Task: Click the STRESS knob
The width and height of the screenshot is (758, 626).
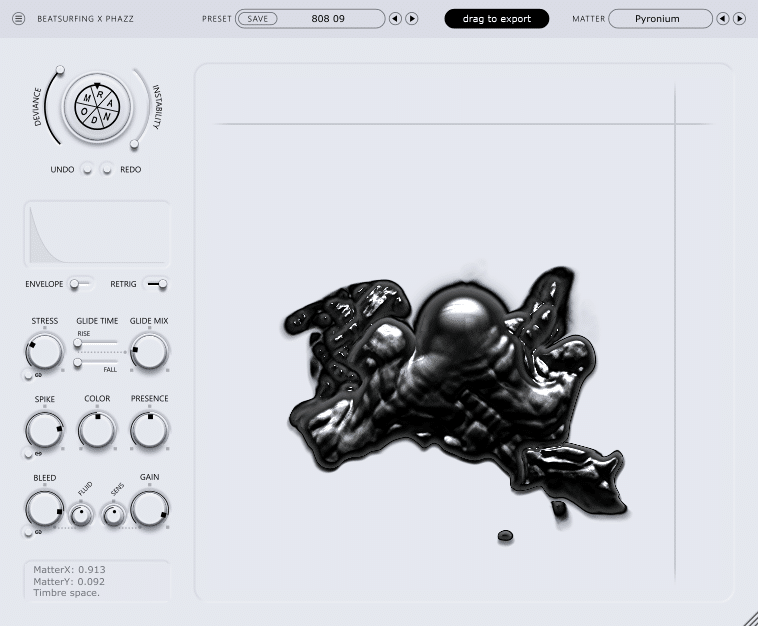Action: [44, 351]
